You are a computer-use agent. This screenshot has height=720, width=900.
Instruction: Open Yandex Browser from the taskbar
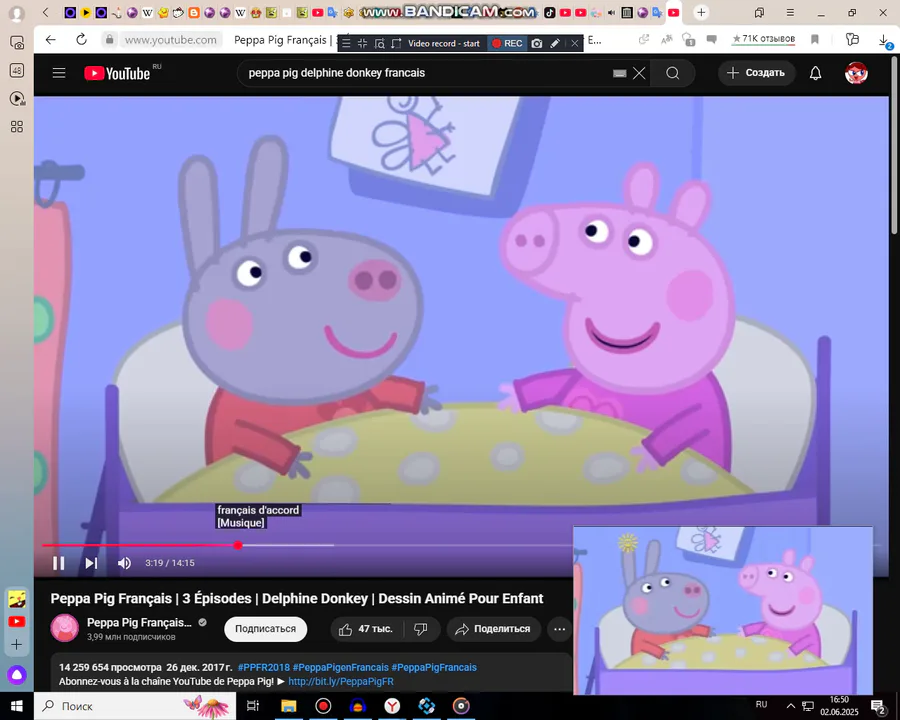(x=392, y=706)
